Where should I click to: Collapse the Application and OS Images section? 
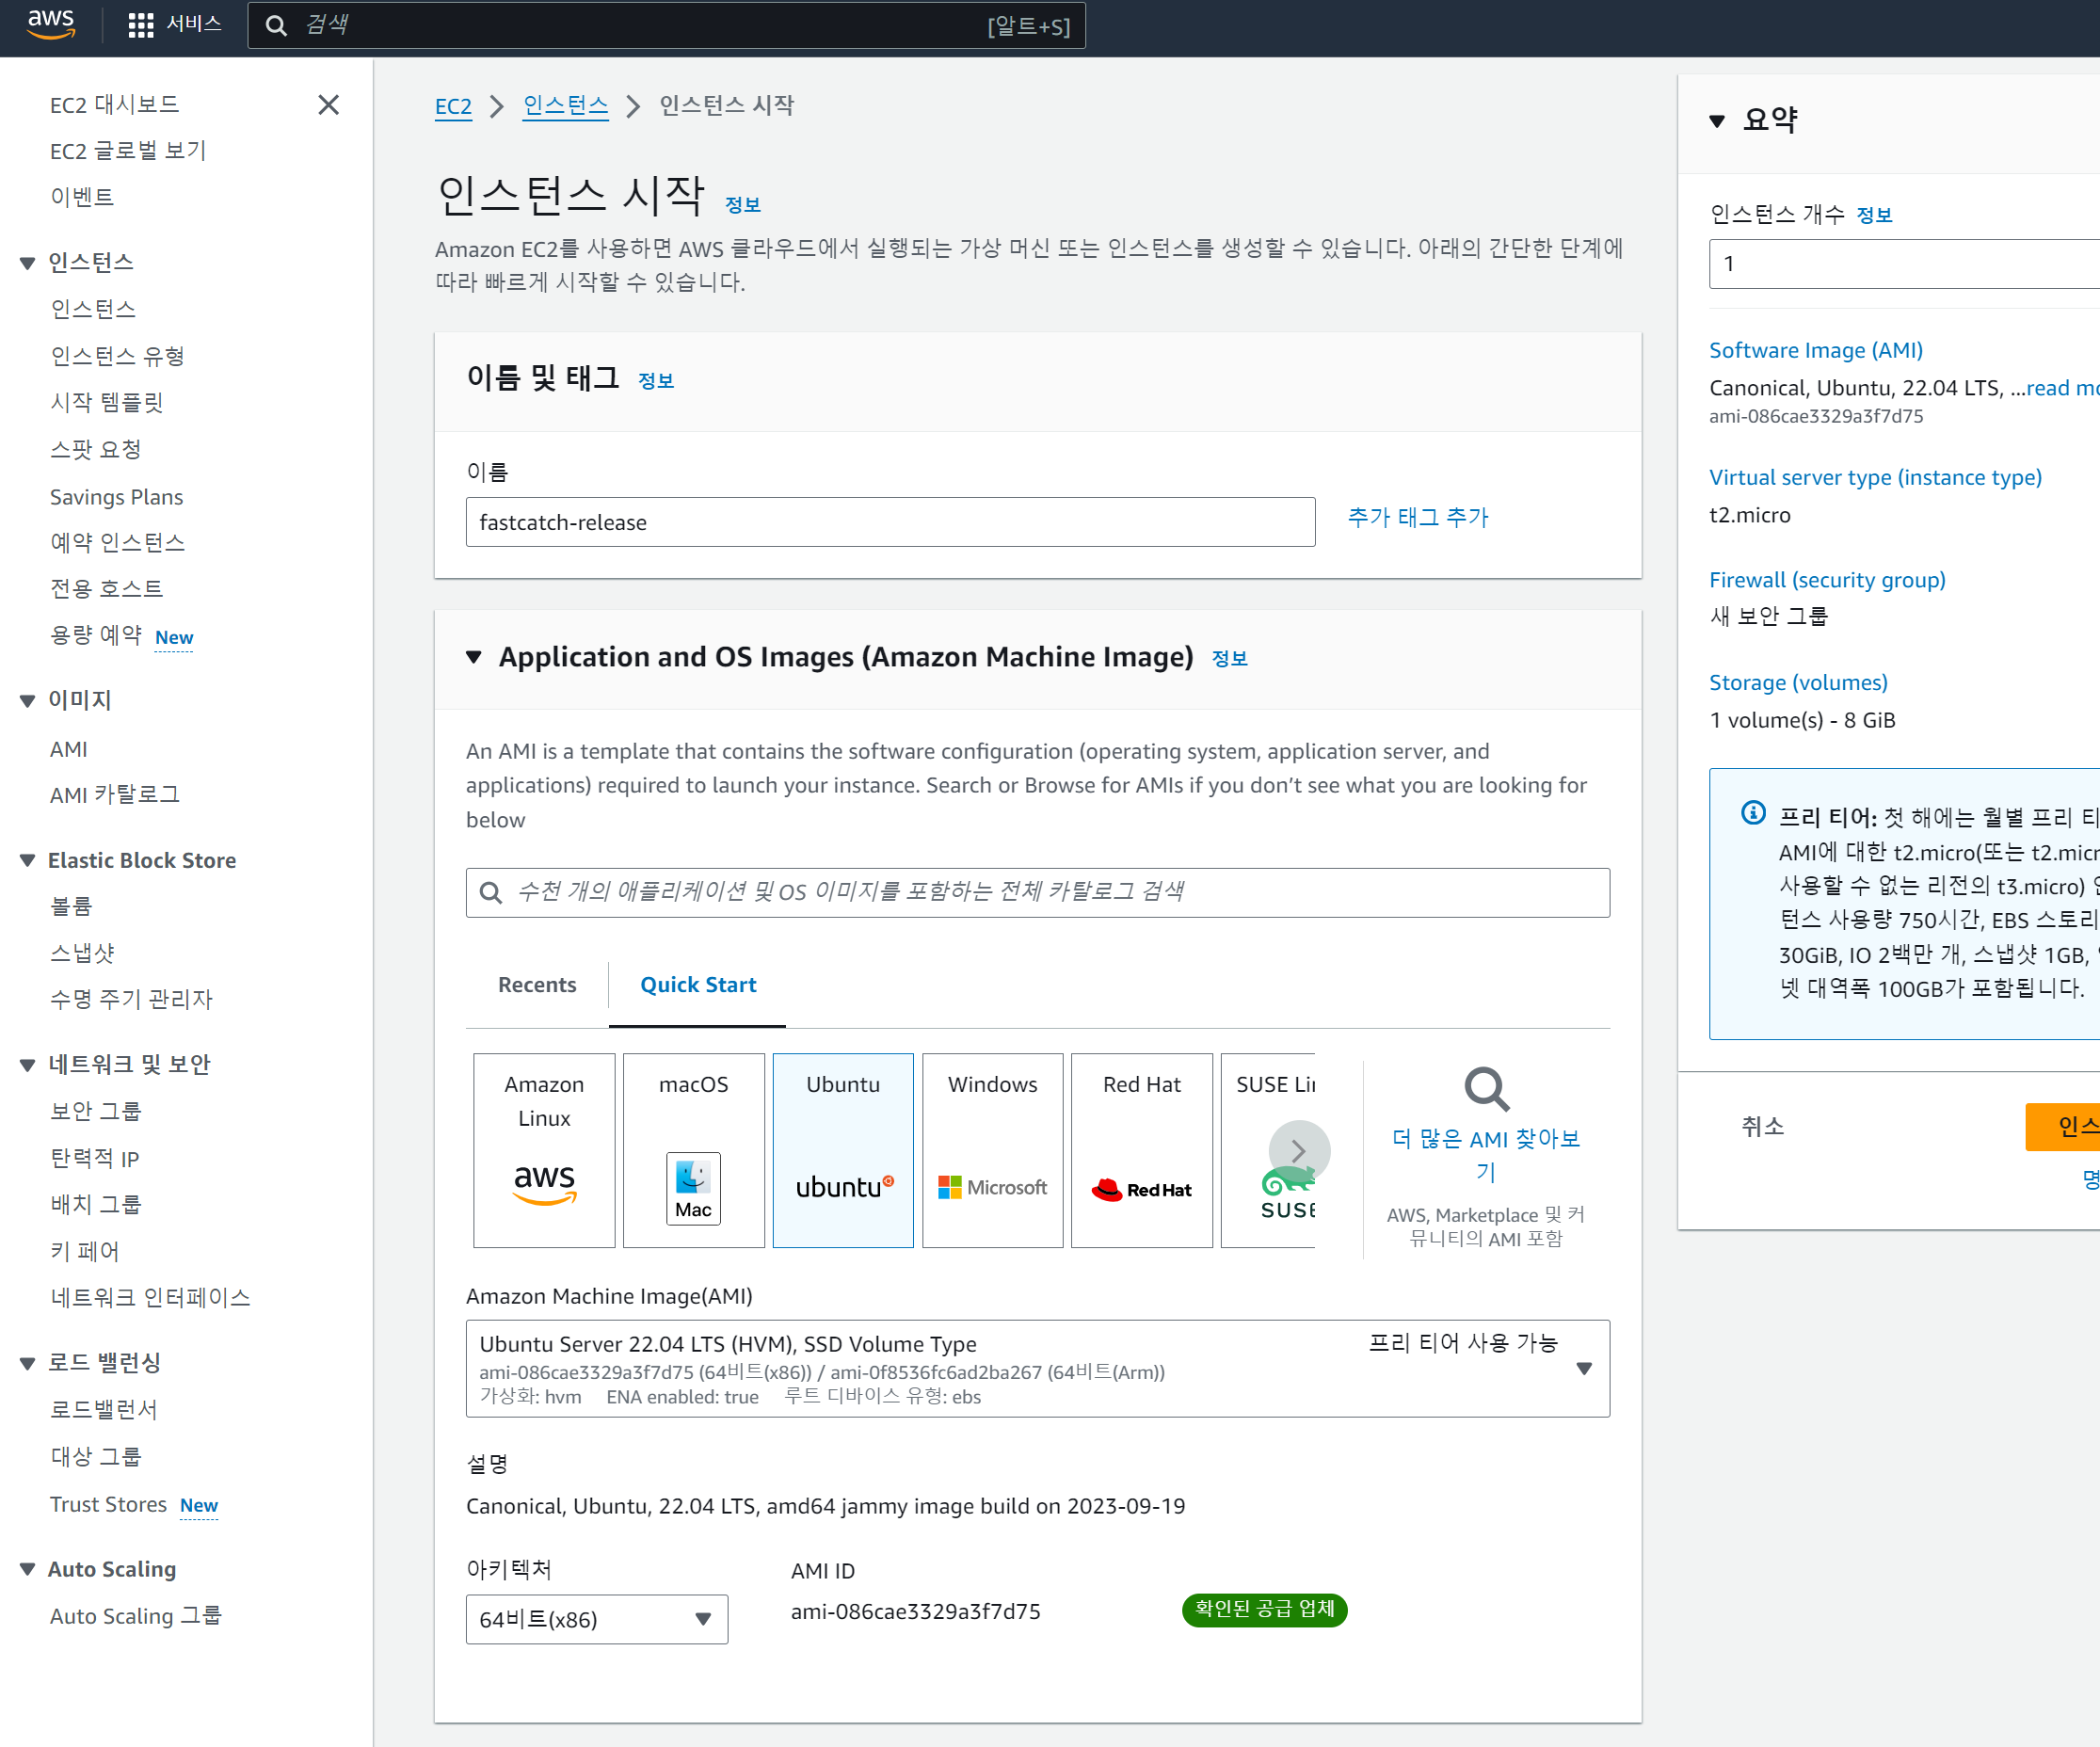click(474, 657)
